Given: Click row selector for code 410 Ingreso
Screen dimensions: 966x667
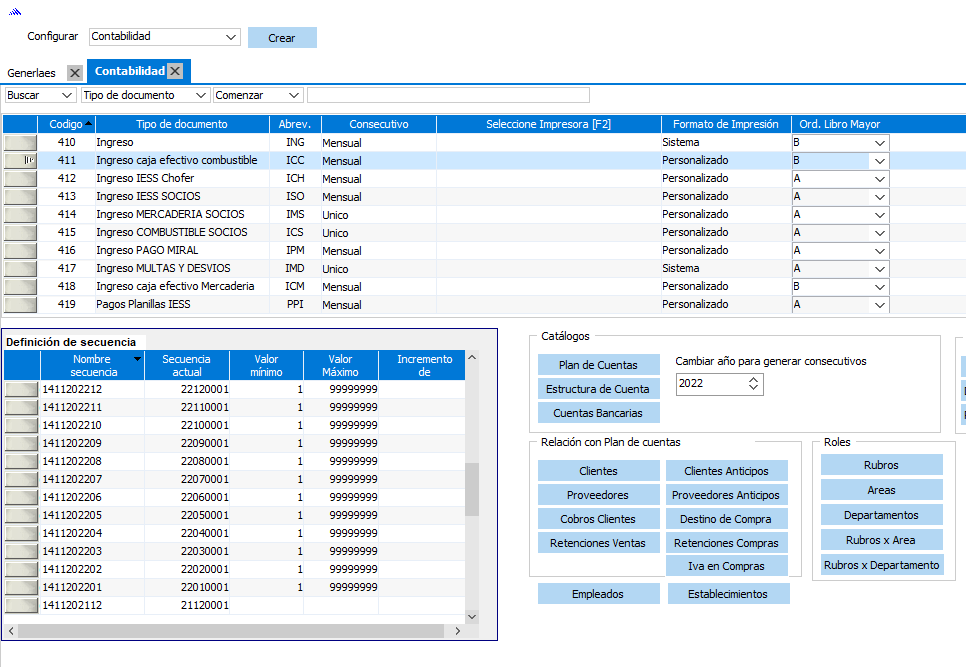Looking at the screenshot, I should coord(20,143).
